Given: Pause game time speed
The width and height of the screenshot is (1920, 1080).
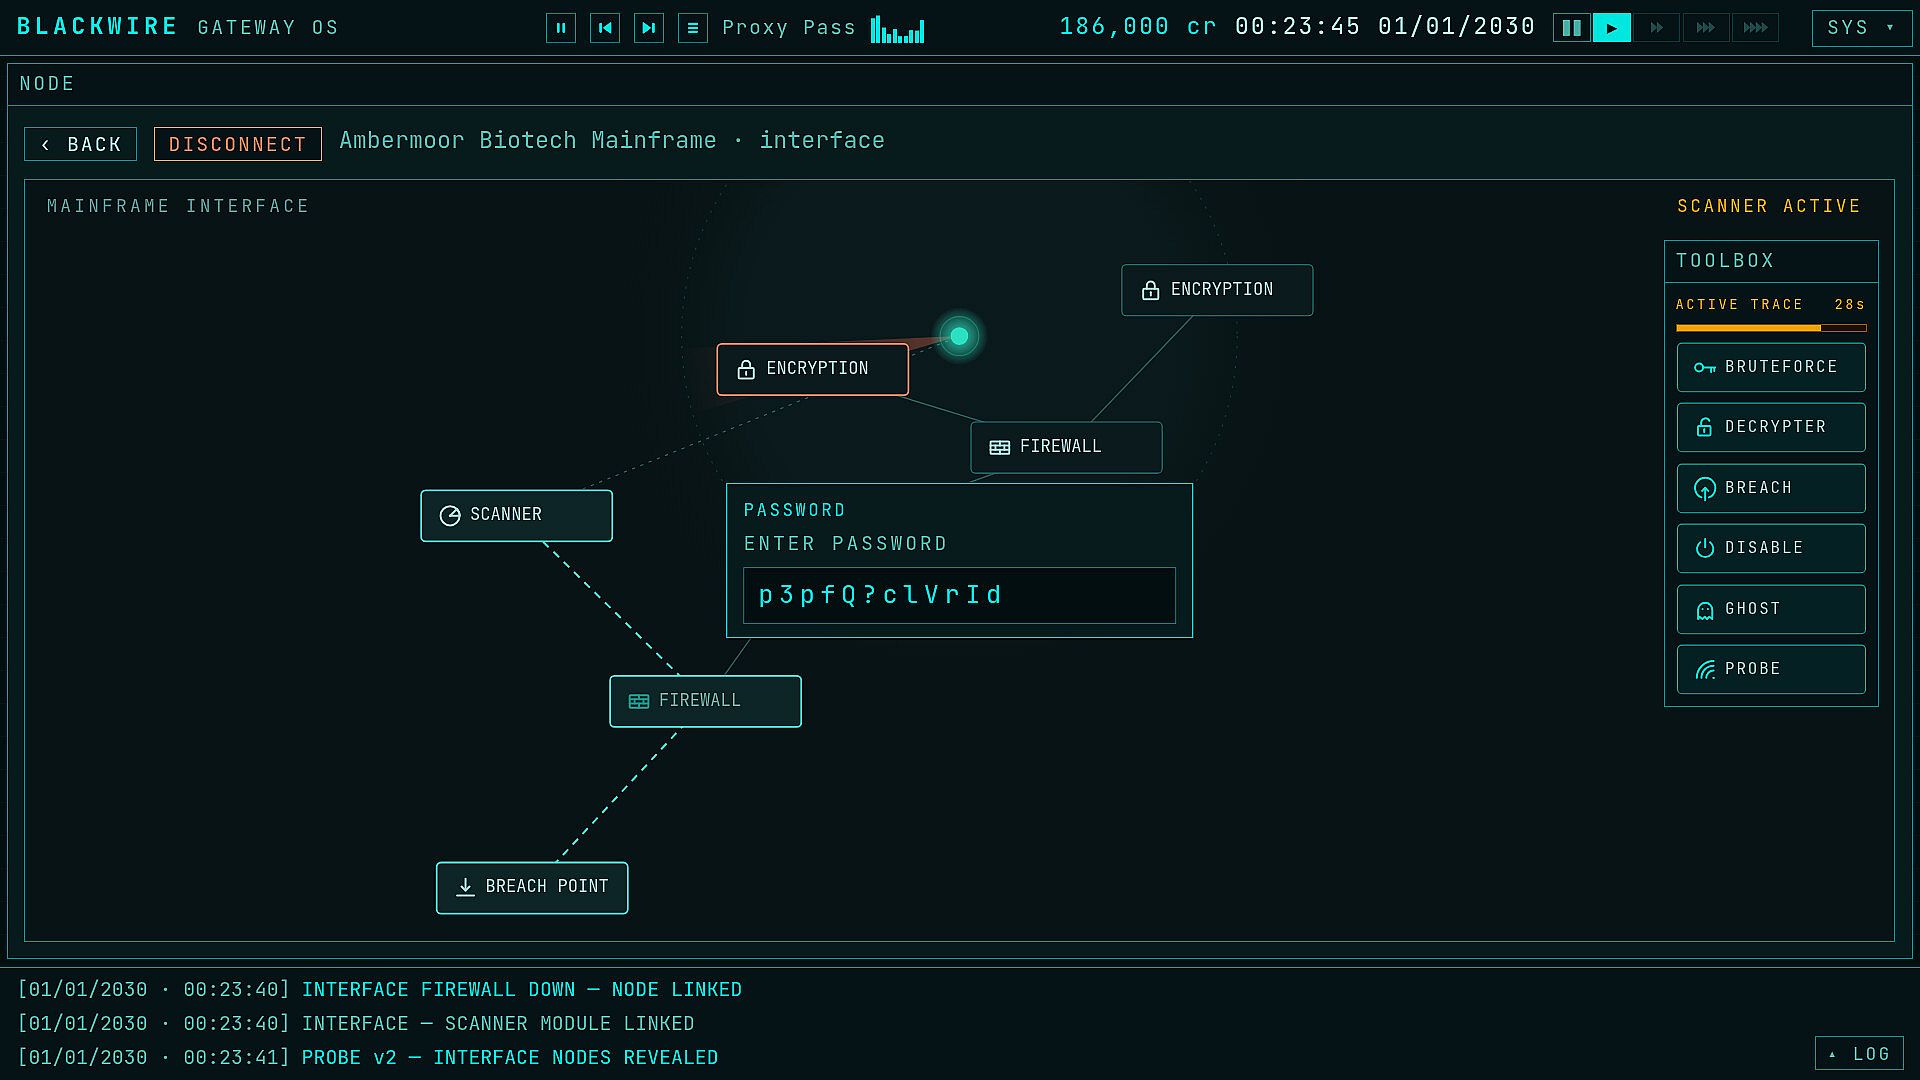Looking at the screenshot, I should (x=1572, y=28).
